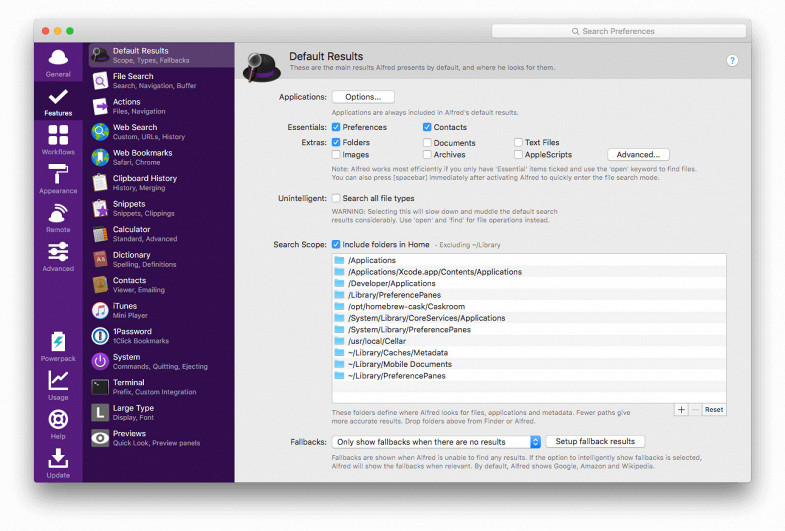This screenshot has width=785, height=531.
Task: Select ~/Library/Mobile Documents row
Action: (x=529, y=364)
